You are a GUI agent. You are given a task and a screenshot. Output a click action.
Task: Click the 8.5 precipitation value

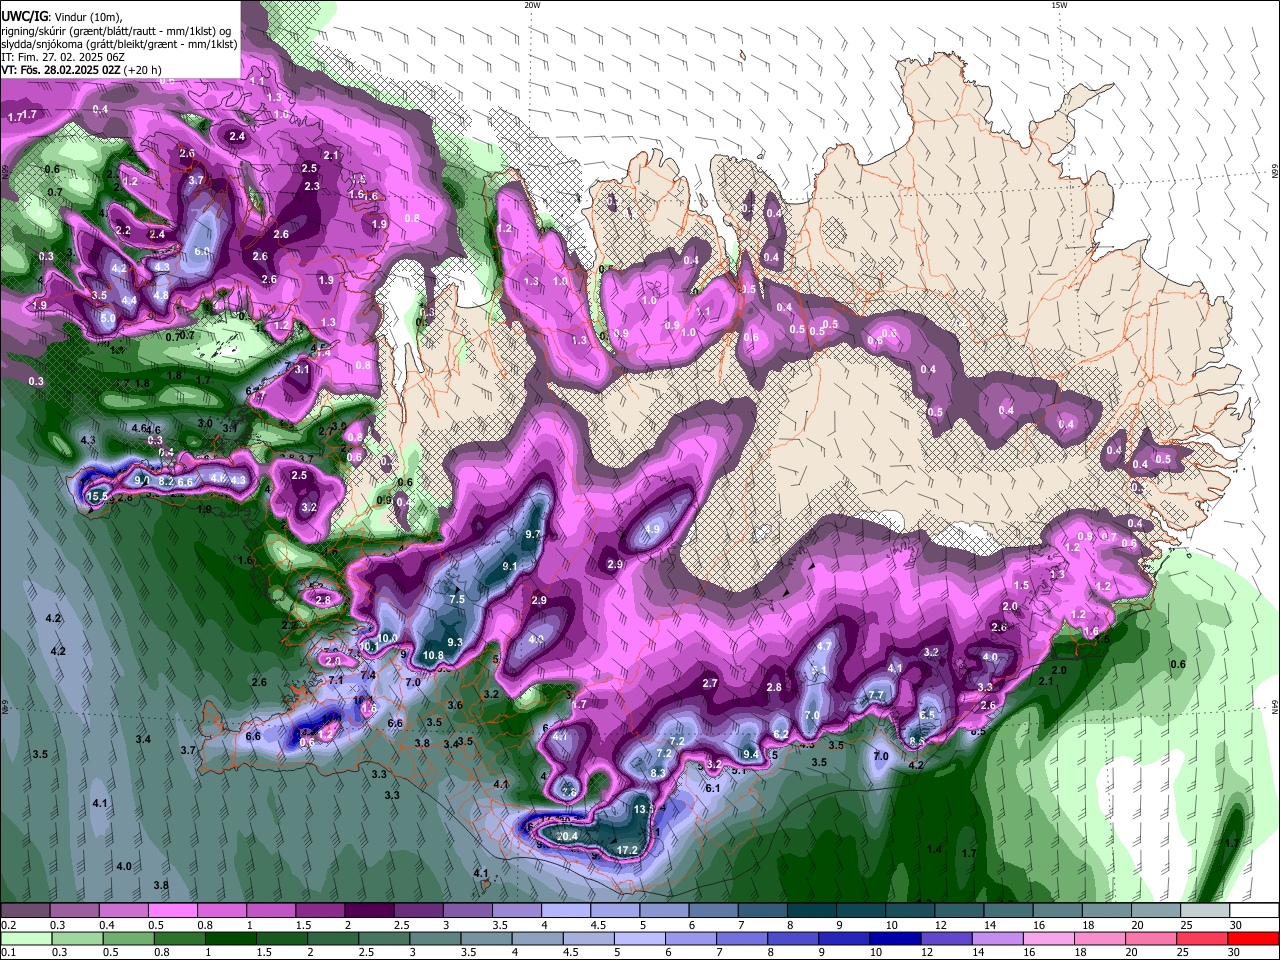point(916,740)
